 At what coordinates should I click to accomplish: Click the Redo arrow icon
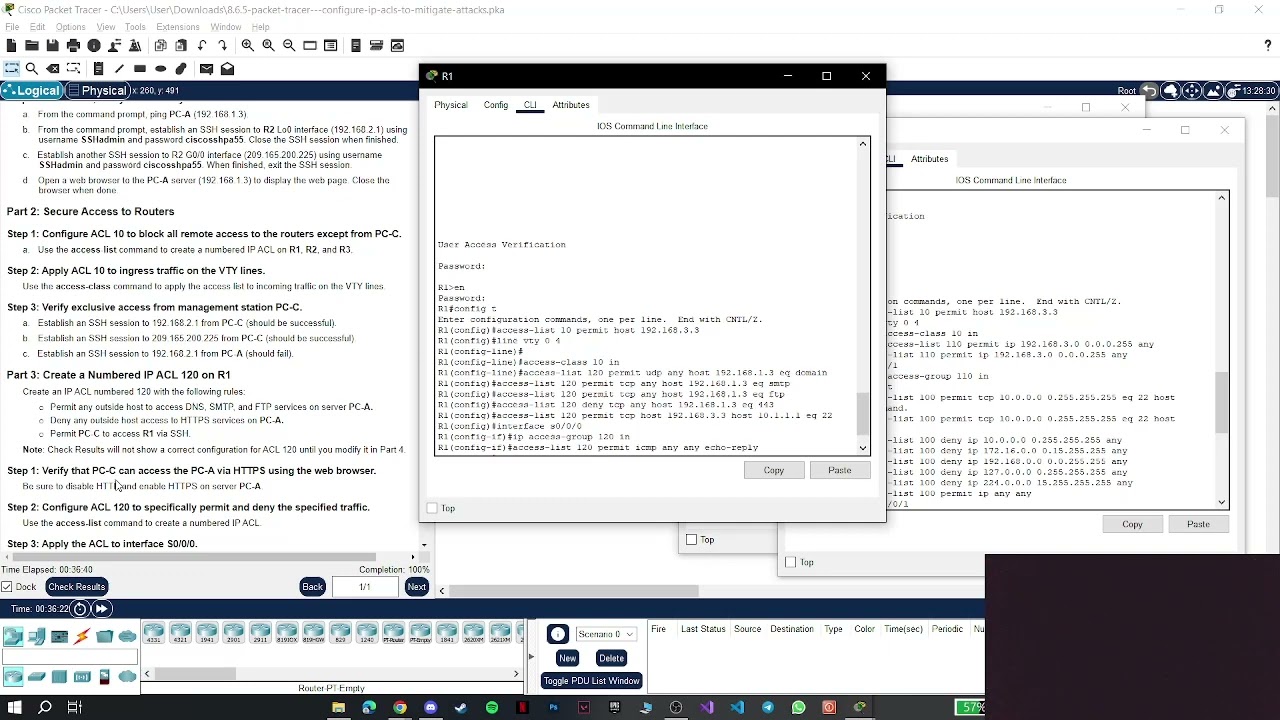(222, 45)
